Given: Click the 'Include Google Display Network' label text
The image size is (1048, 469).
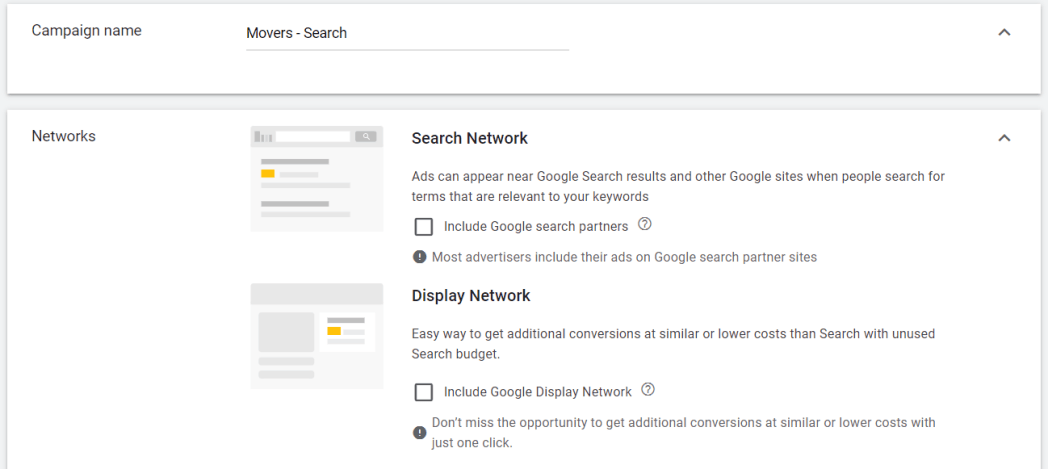Looking at the screenshot, I should pyautogui.click(x=538, y=392).
